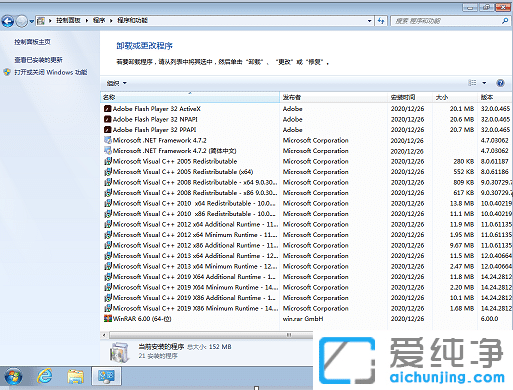Refresh the address bar view
The image size is (513, 390).
tap(381, 21)
